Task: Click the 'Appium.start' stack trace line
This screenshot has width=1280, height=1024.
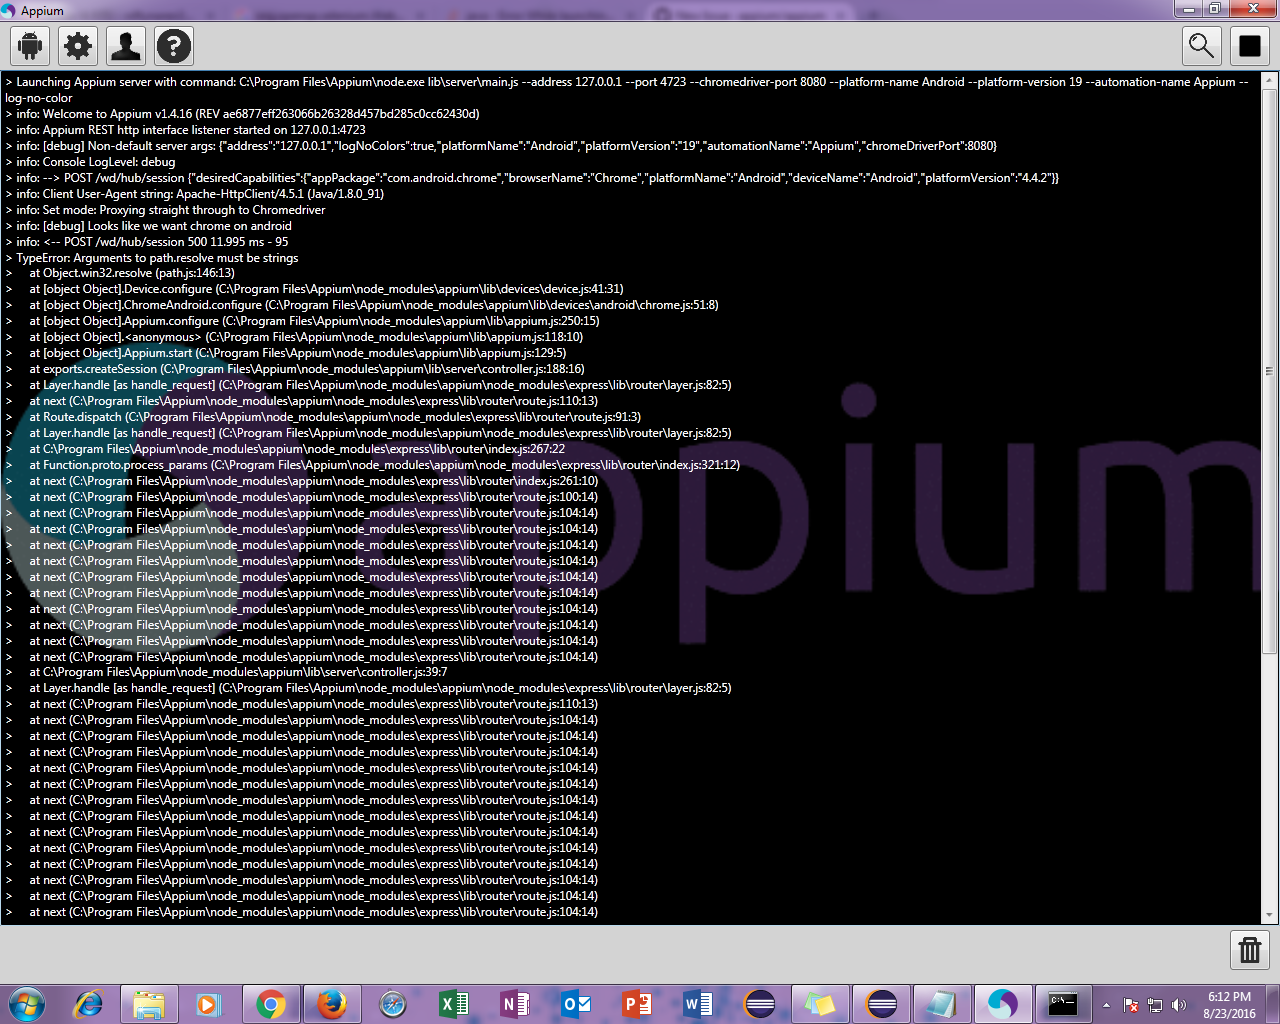Action: point(285,353)
